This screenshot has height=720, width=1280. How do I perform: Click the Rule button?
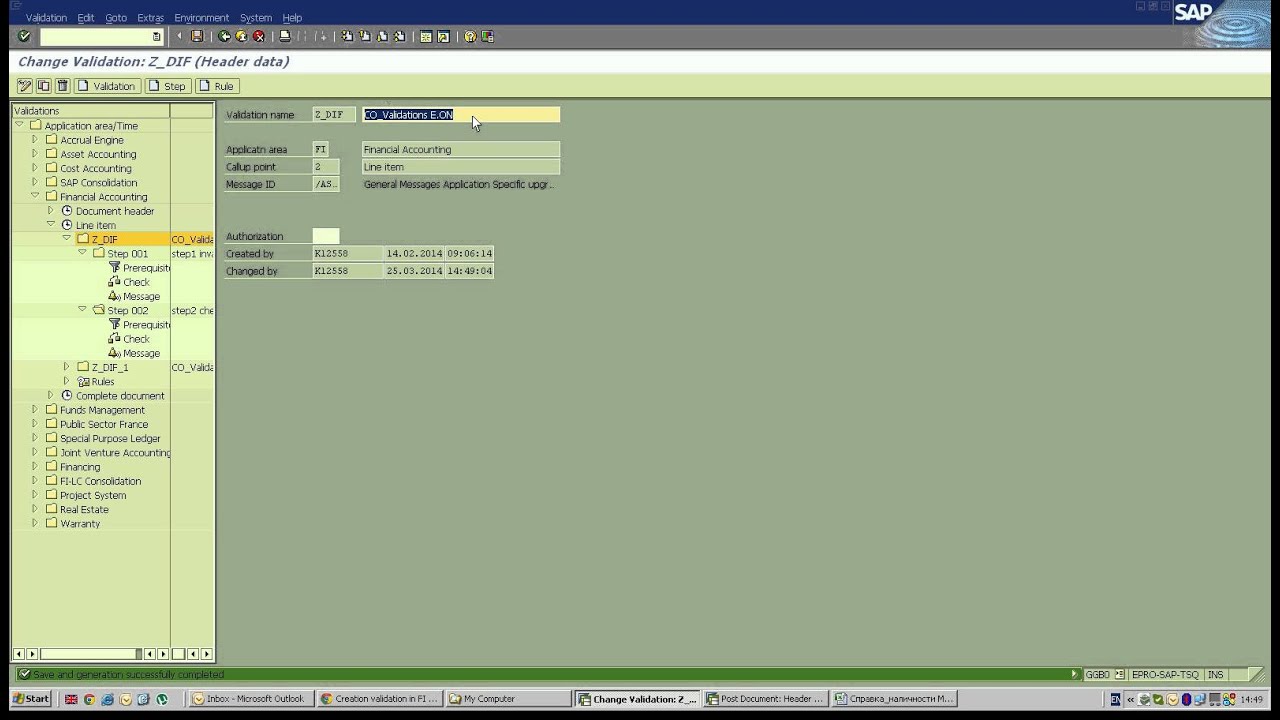(x=217, y=86)
